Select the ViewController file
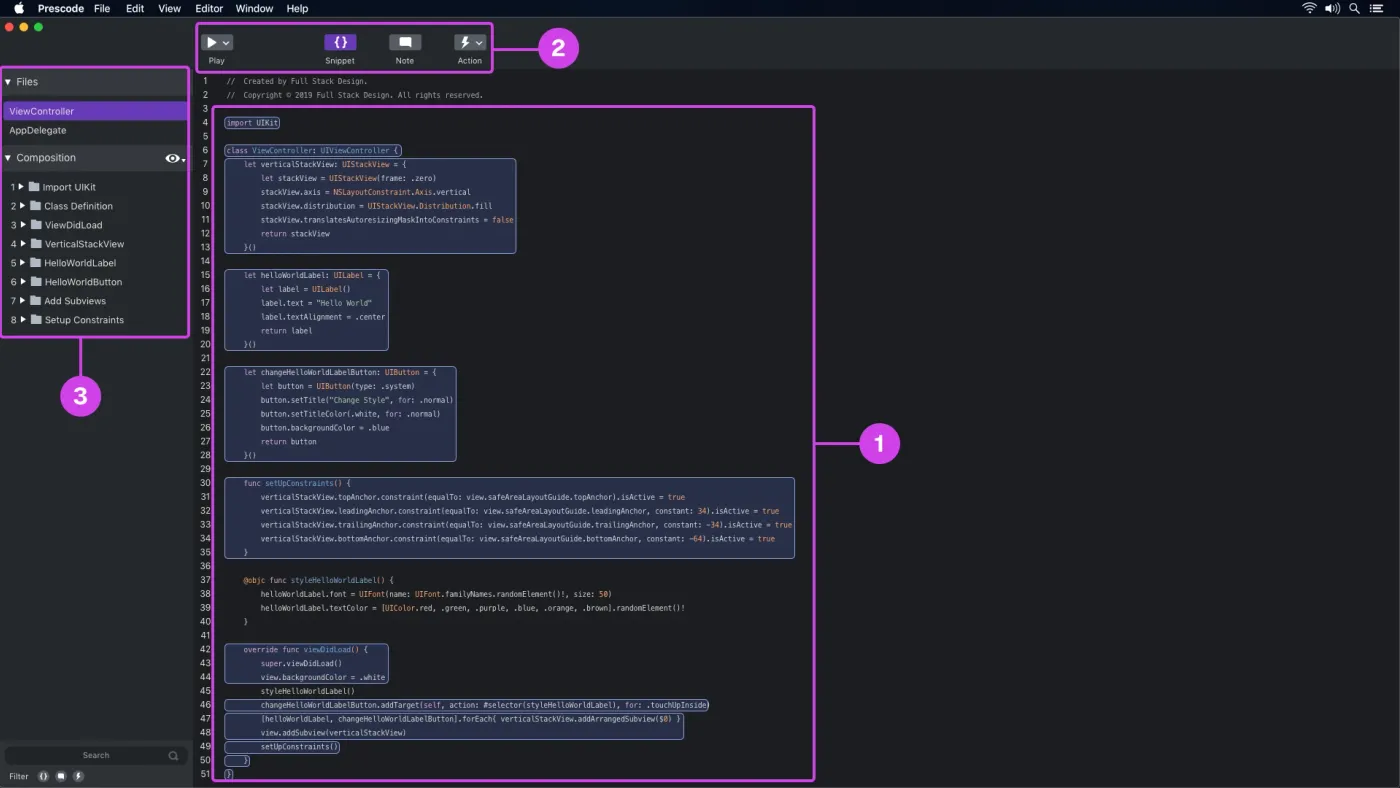This screenshot has height=788, width=1400. point(95,111)
